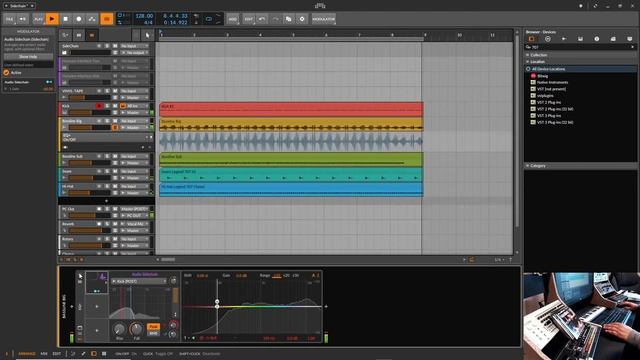Select the Sidechain project tab
Image resolution: width=640 pixels, height=360 pixels.
pyautogui.click(x=19, y=6)
